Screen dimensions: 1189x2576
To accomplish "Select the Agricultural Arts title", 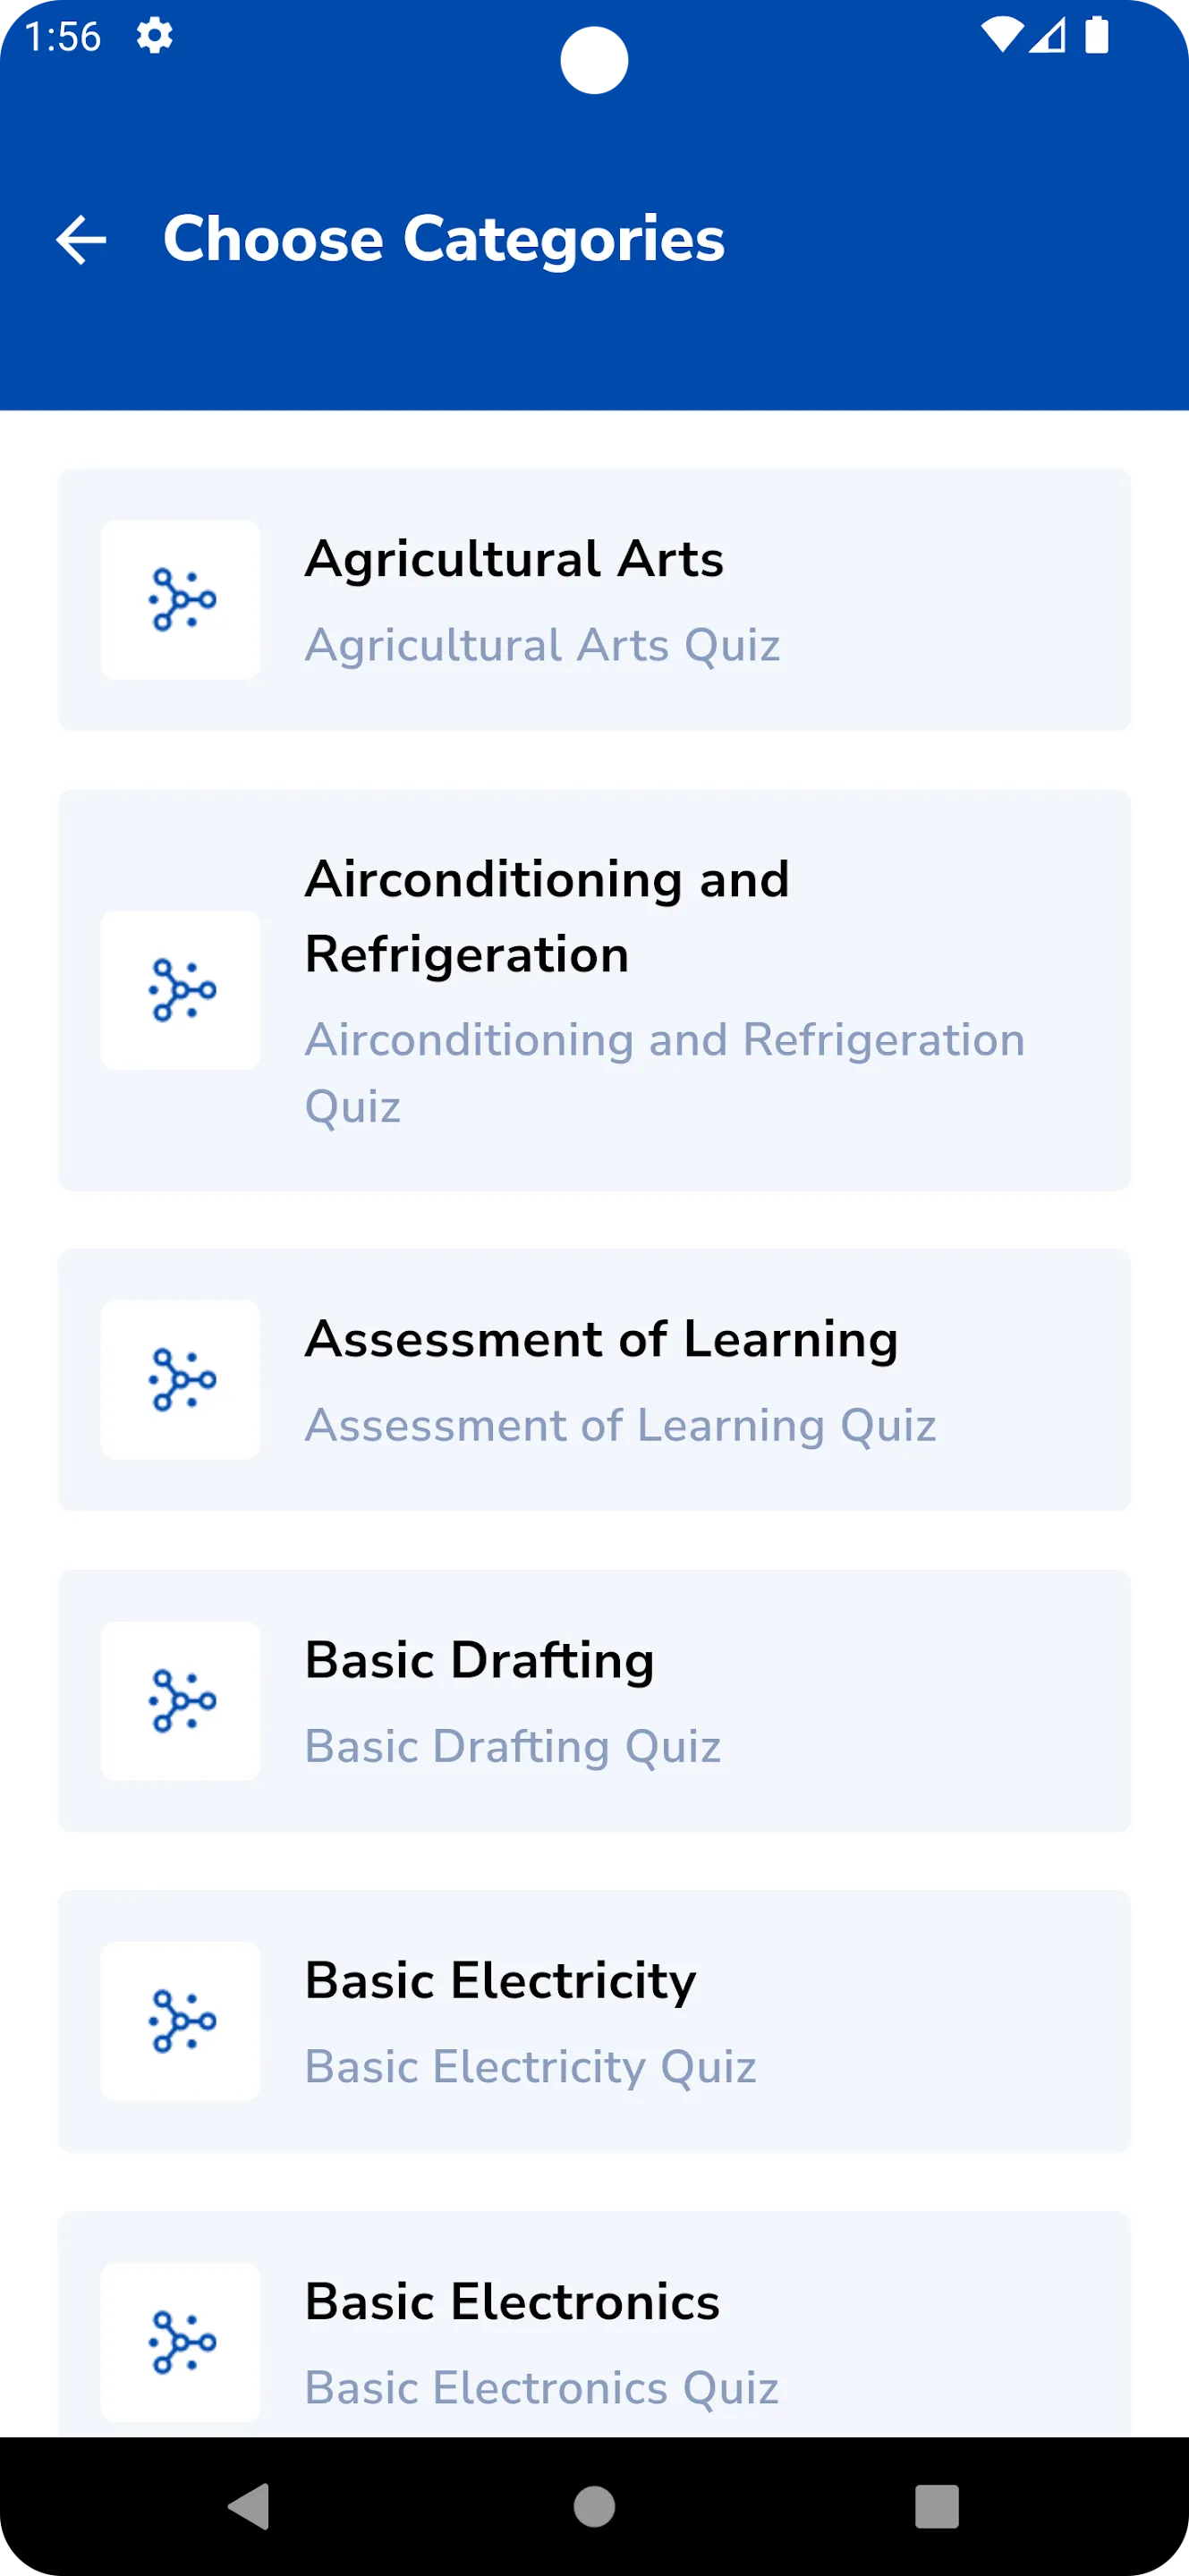I will [514, 558].
